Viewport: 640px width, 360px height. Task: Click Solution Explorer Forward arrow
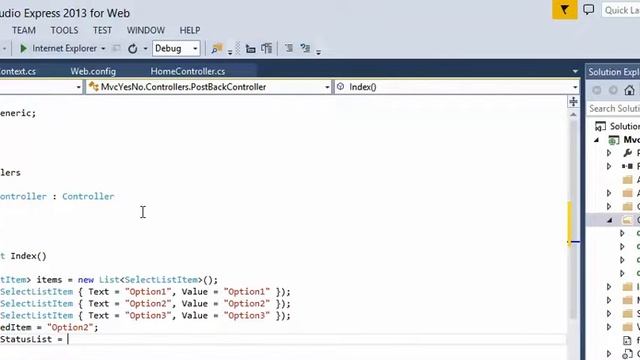(x=613, y=90)
